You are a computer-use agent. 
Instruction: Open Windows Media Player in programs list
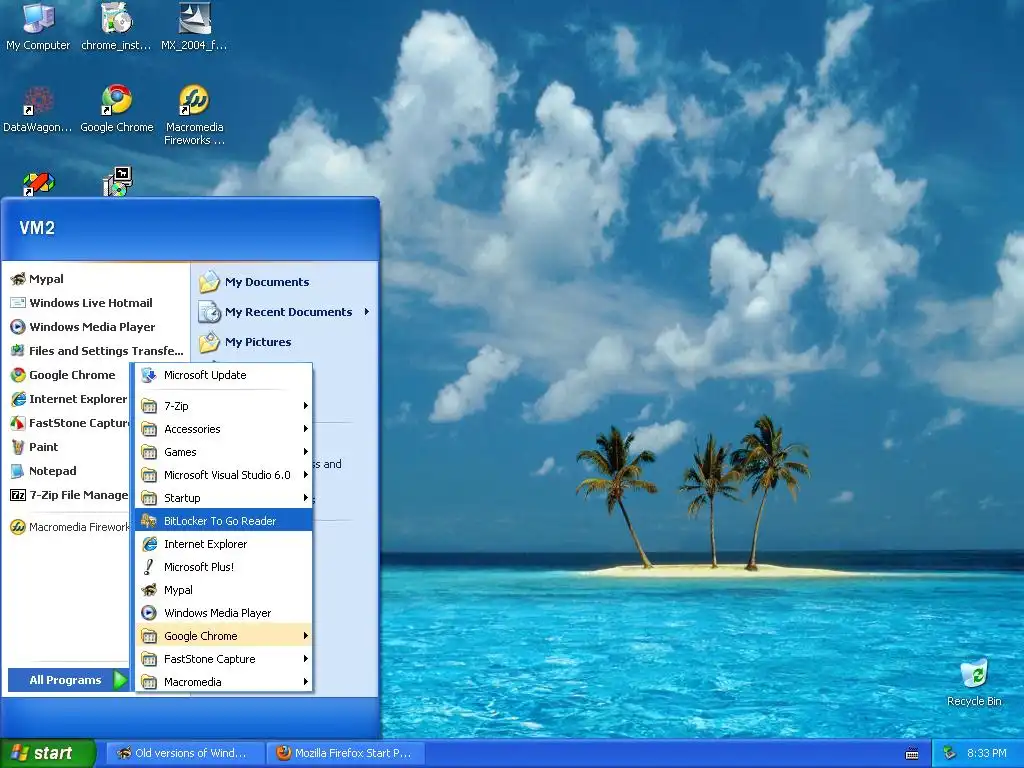[x=223, y=613]
